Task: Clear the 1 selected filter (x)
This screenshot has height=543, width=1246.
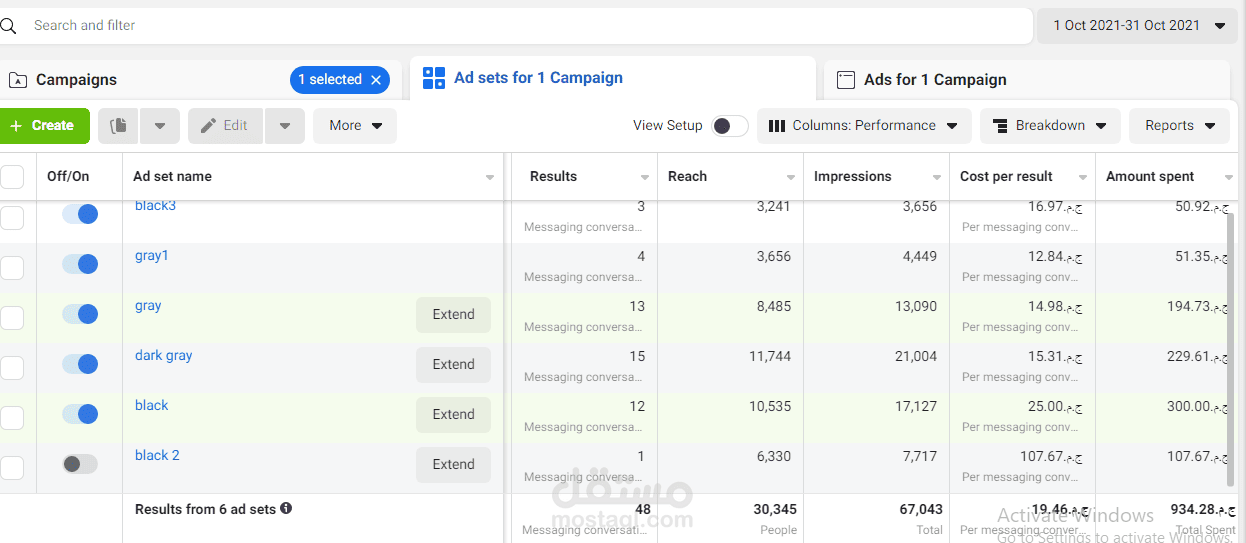Action: 376,80
